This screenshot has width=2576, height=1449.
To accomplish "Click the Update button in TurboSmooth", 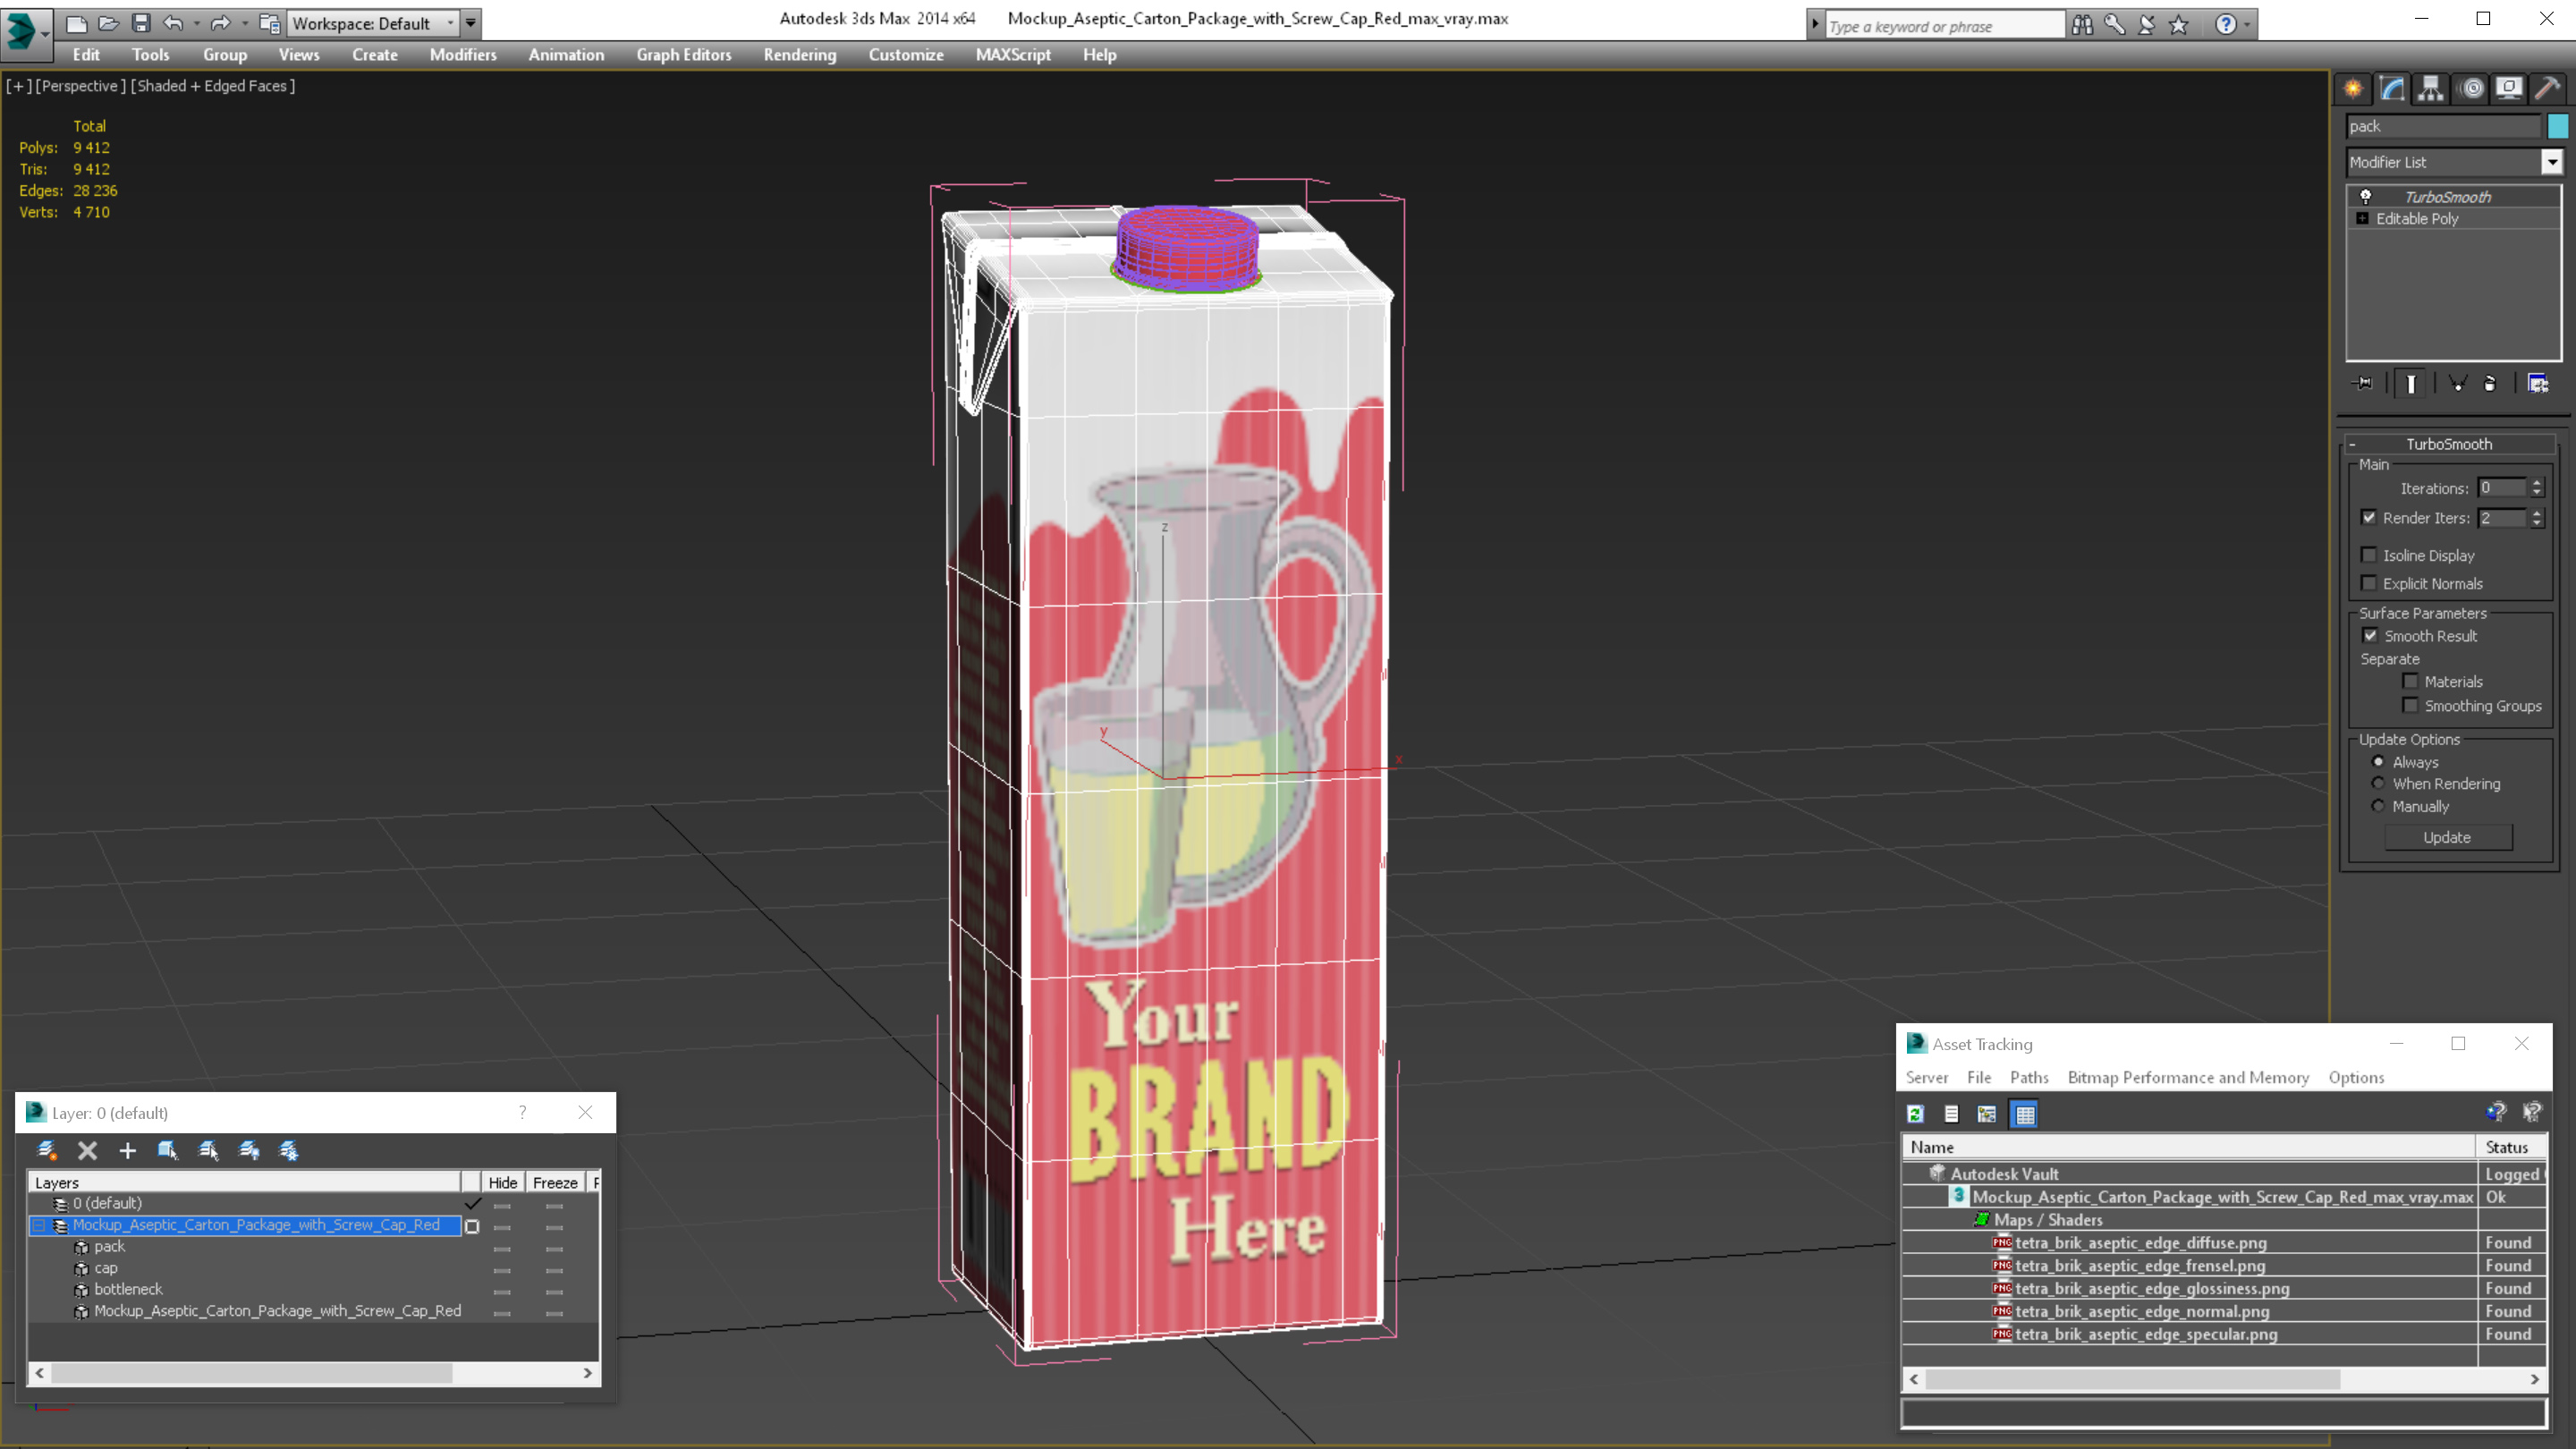I will [2447, 837].
